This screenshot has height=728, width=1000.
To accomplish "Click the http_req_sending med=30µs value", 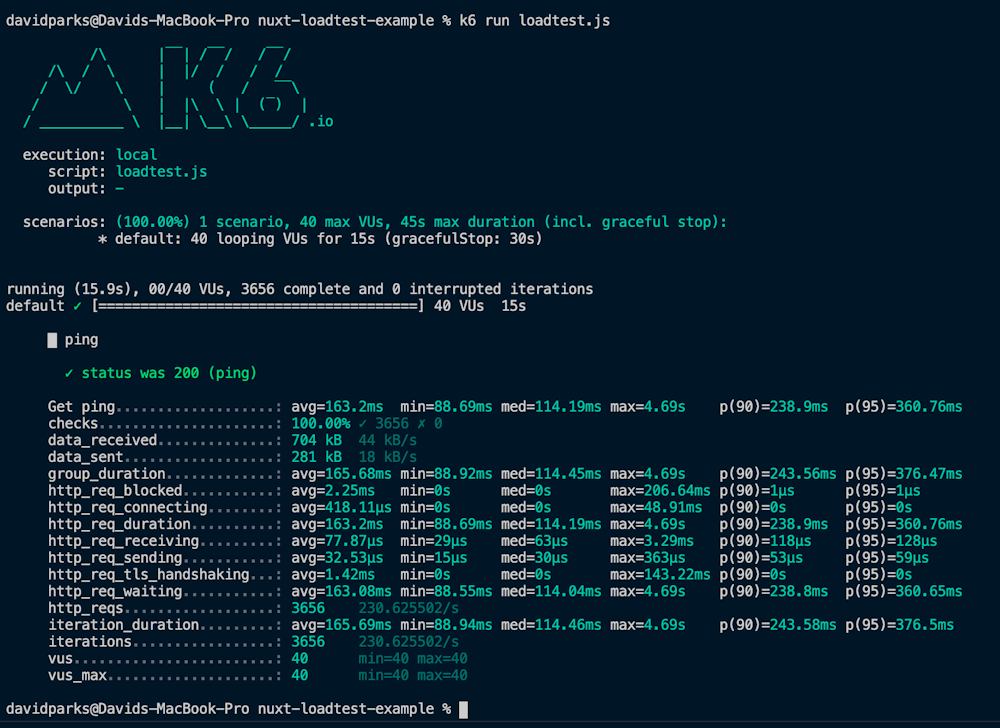I will click(534, 558).
